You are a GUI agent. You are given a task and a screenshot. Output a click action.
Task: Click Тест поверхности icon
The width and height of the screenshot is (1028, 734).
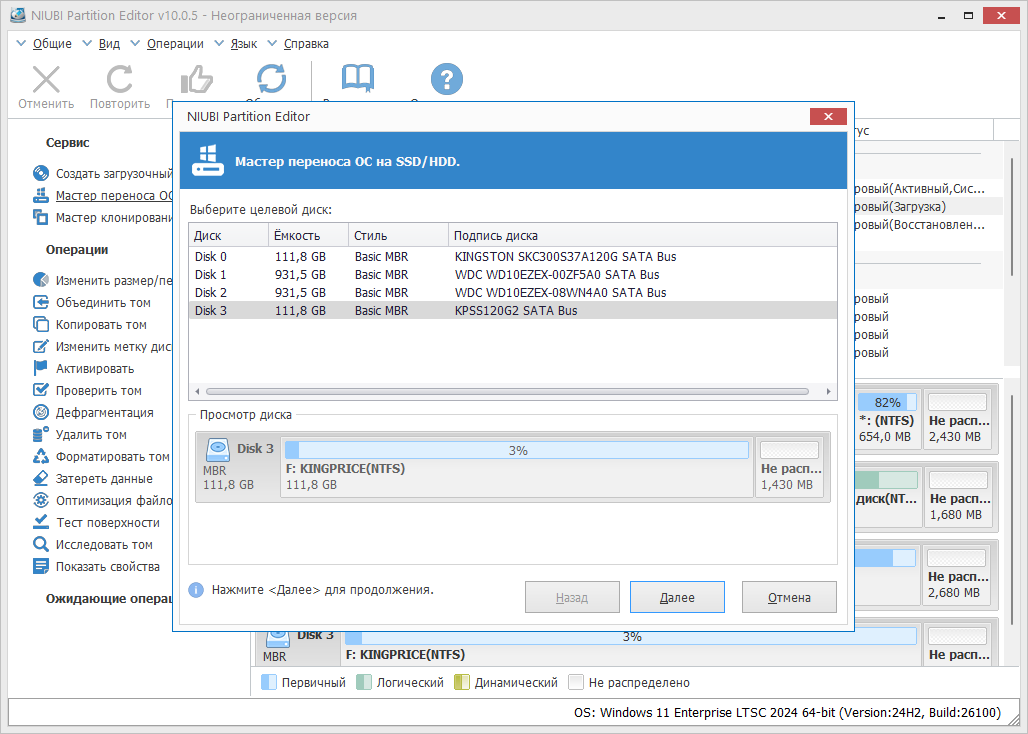point(41,522)
